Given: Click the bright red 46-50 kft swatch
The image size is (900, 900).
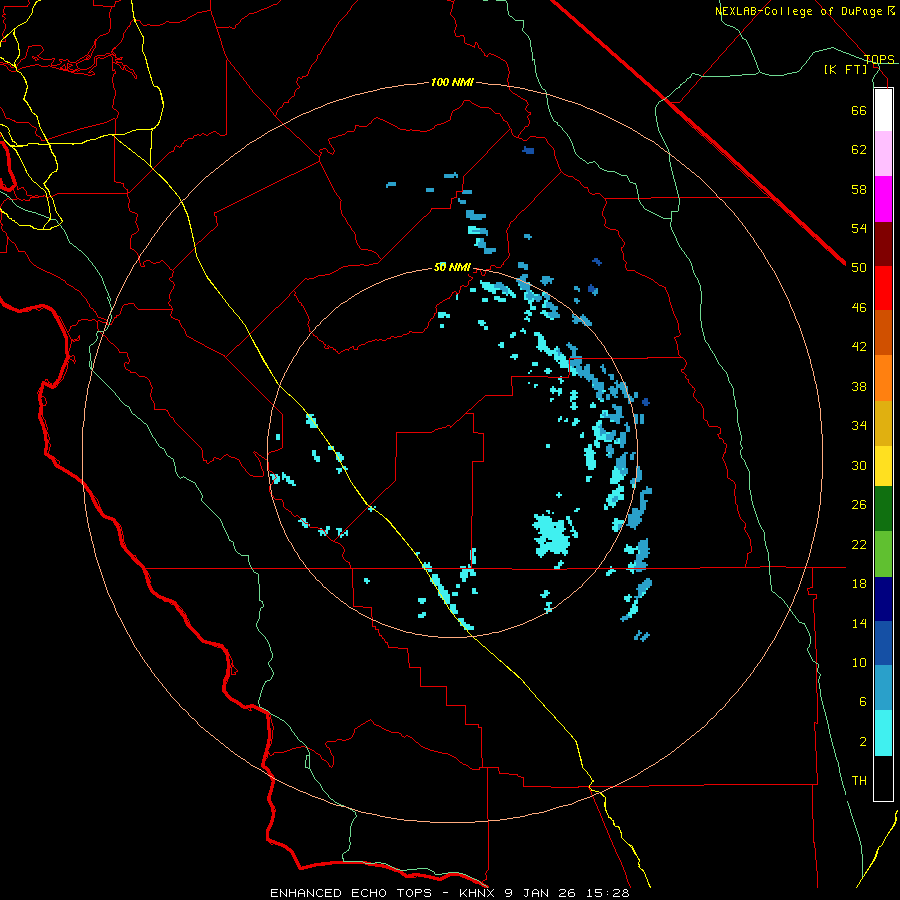Looking at the screenshot, I should coord(883,288).
